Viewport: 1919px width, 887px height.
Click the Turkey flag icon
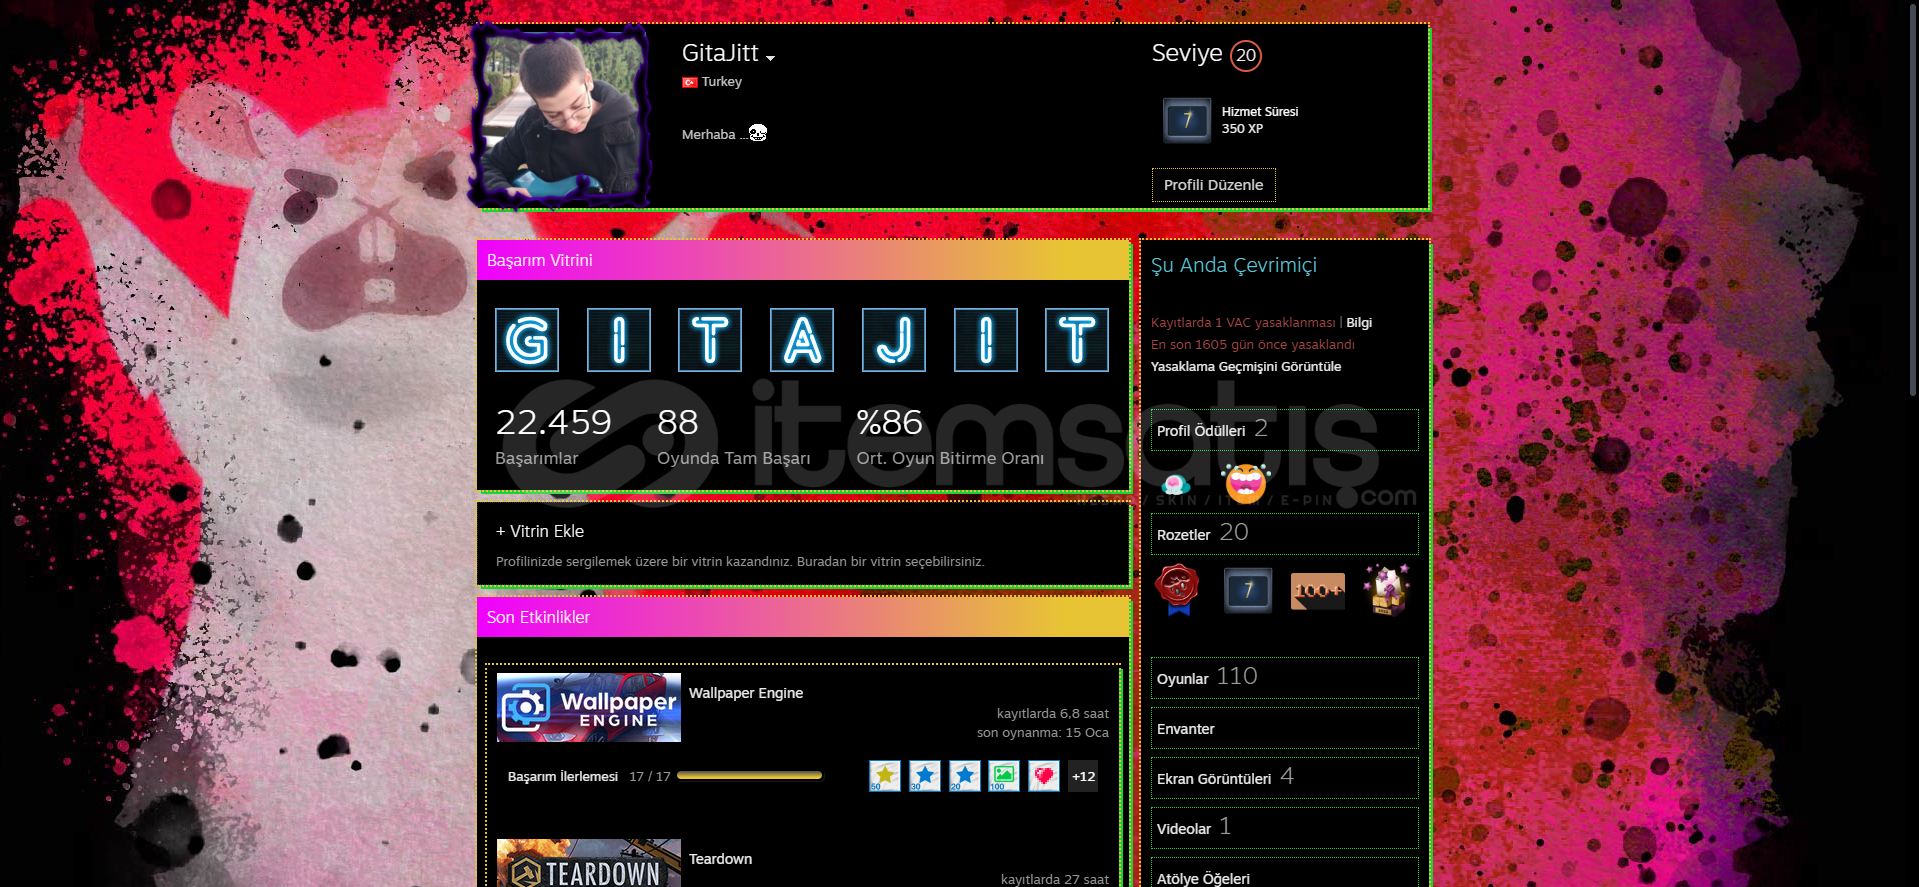tap(689, 82)
